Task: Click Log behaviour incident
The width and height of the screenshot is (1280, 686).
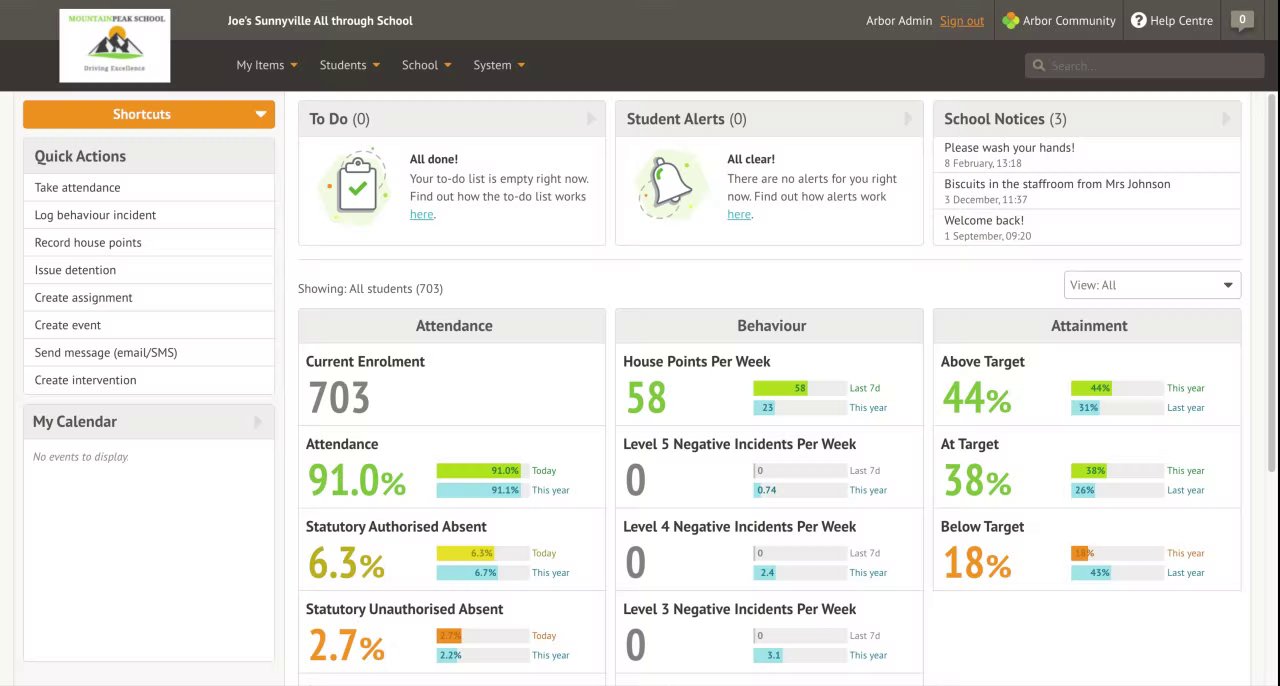Action: [149, 215]
